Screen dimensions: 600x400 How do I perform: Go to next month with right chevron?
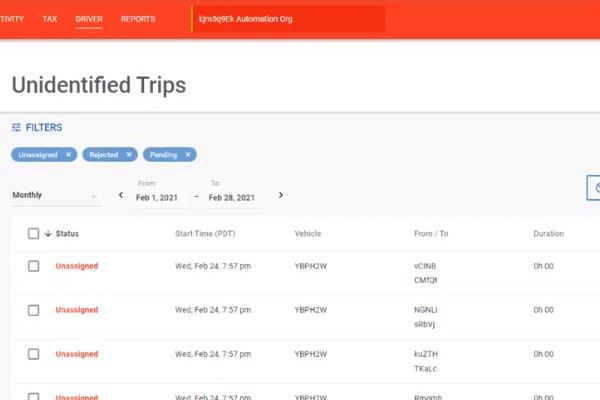[280, 195]
